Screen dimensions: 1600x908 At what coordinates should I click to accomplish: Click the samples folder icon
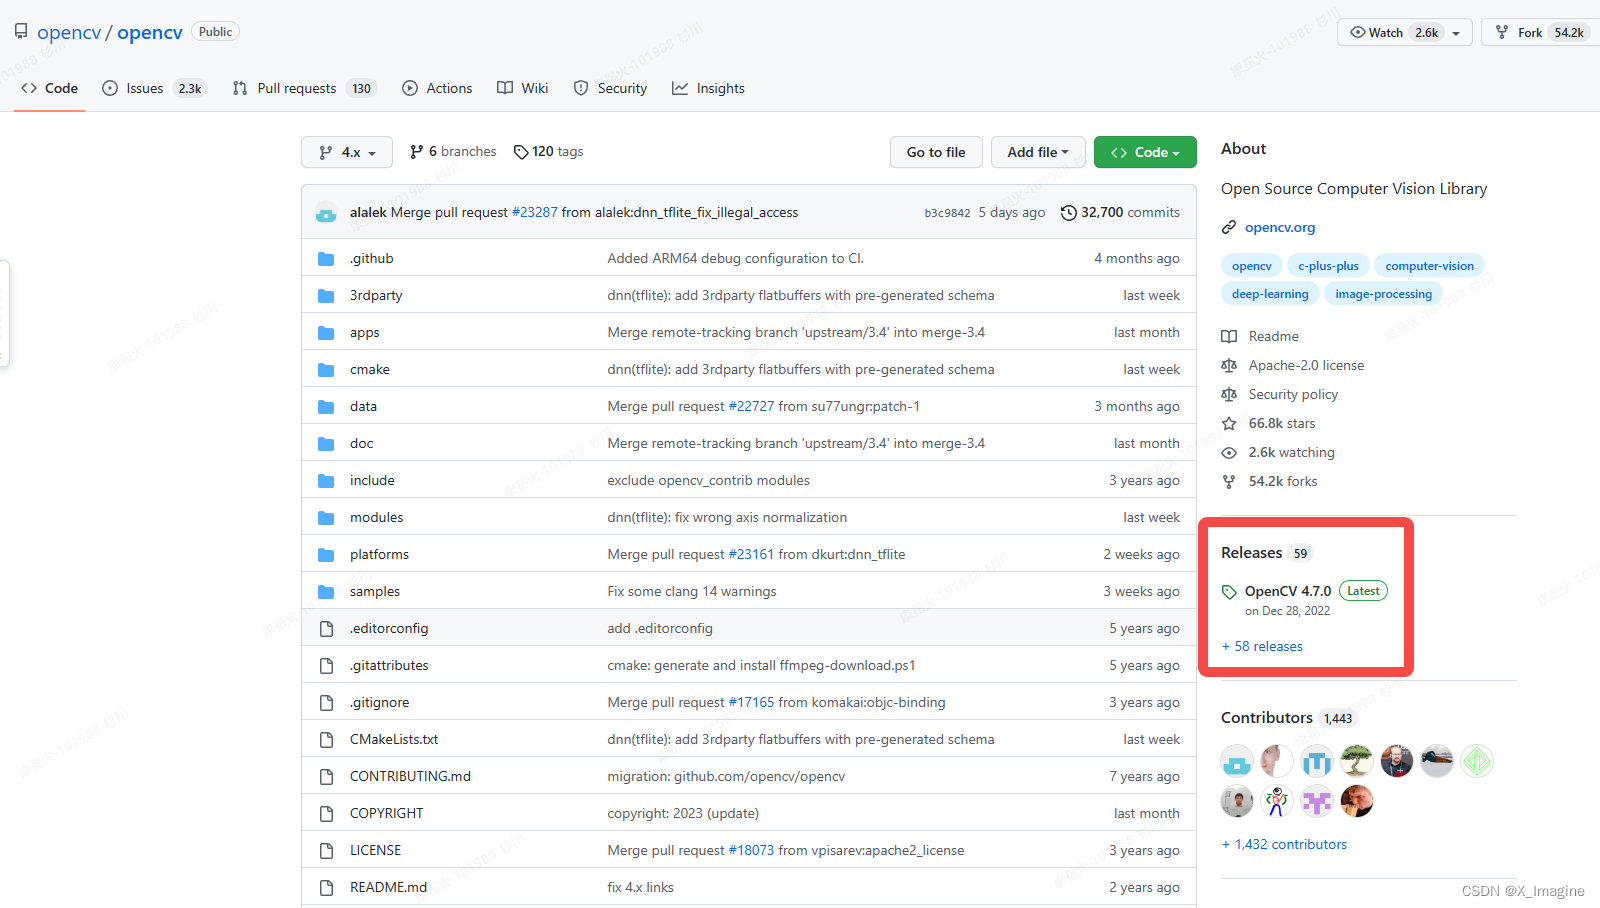[x=326, y=592]
